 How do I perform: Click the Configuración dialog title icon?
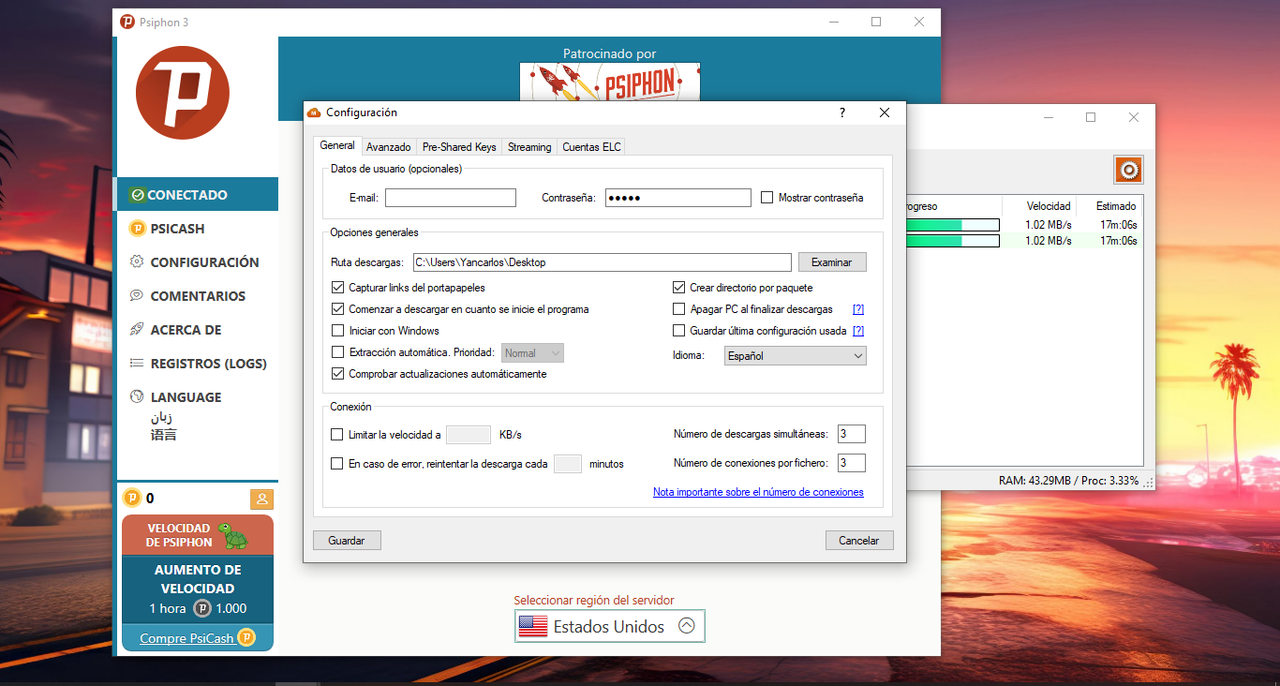click(314, 113)
